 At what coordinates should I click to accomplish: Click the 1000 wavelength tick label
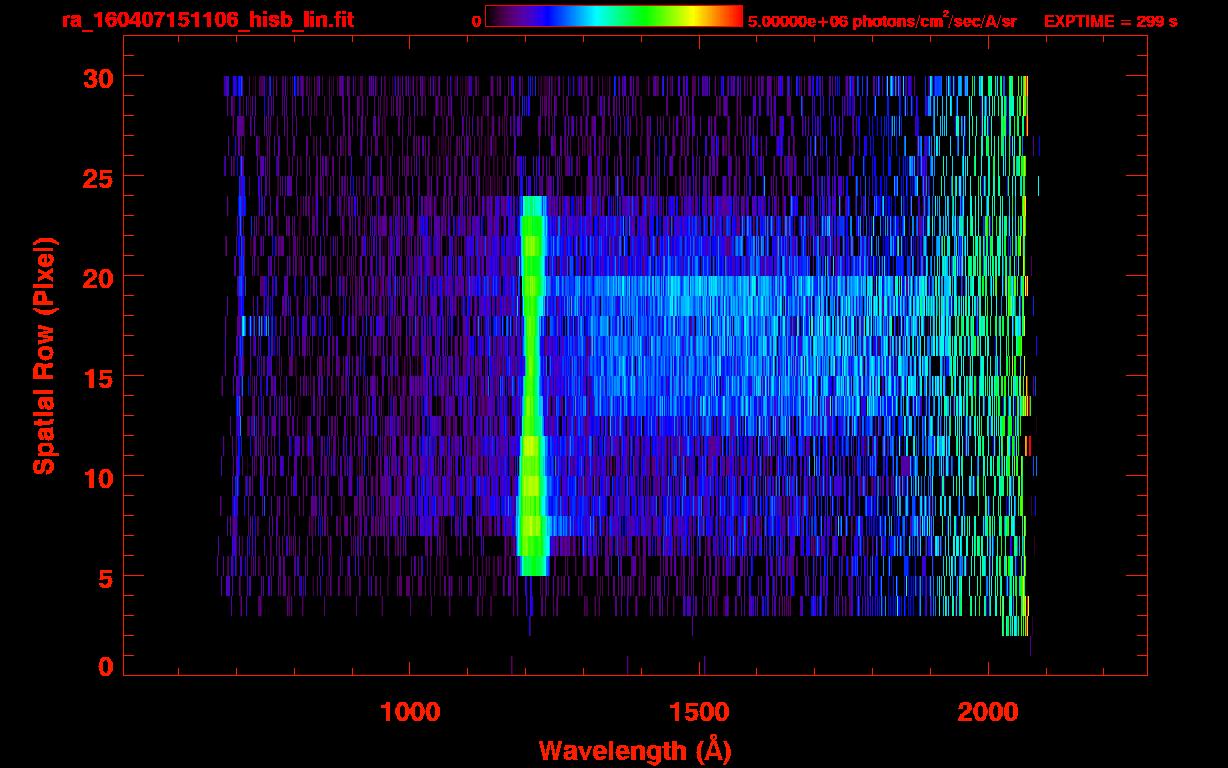click(410, 712)
